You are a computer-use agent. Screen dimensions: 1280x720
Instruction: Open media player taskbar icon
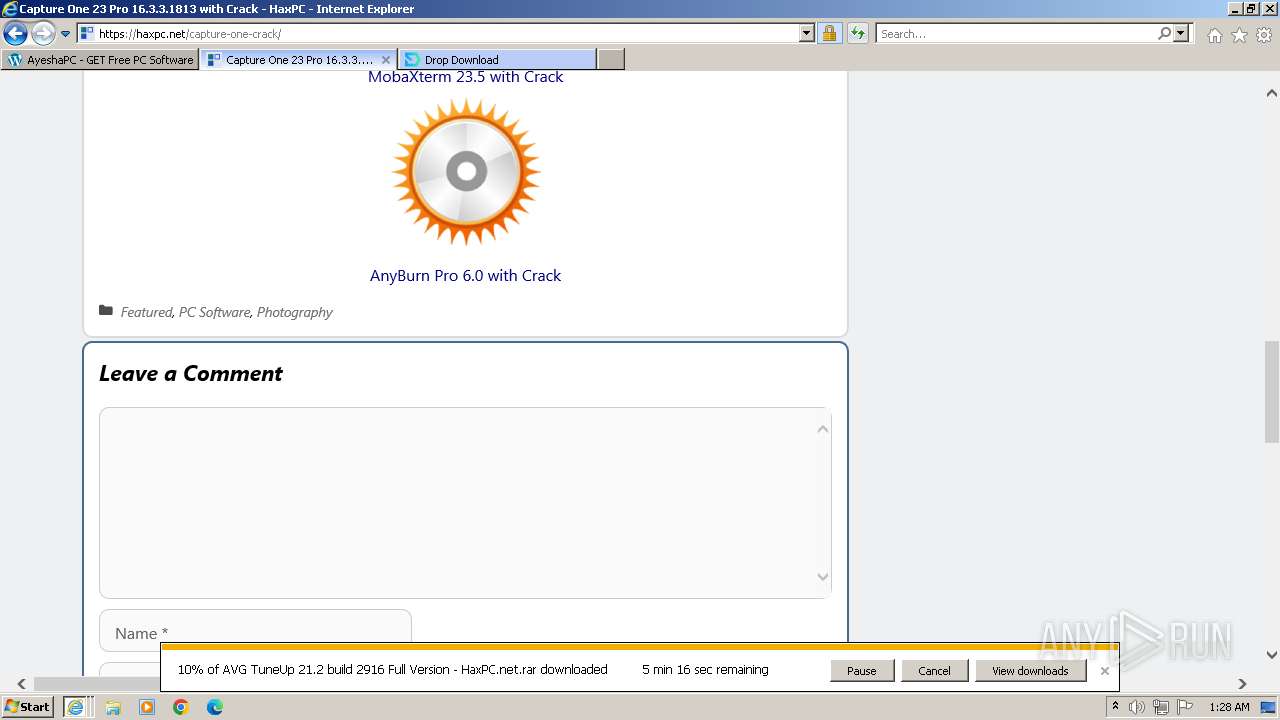(x=147, y=707)
